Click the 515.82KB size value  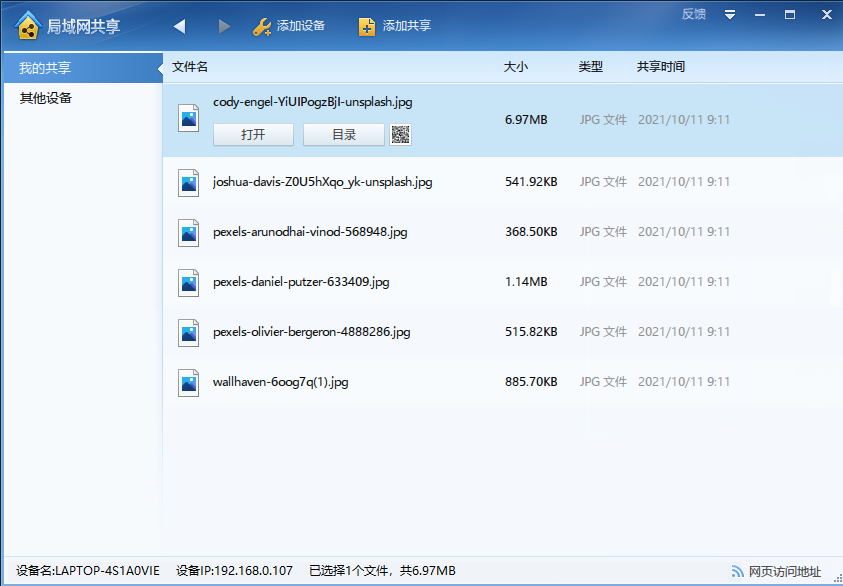coord(531,332)
